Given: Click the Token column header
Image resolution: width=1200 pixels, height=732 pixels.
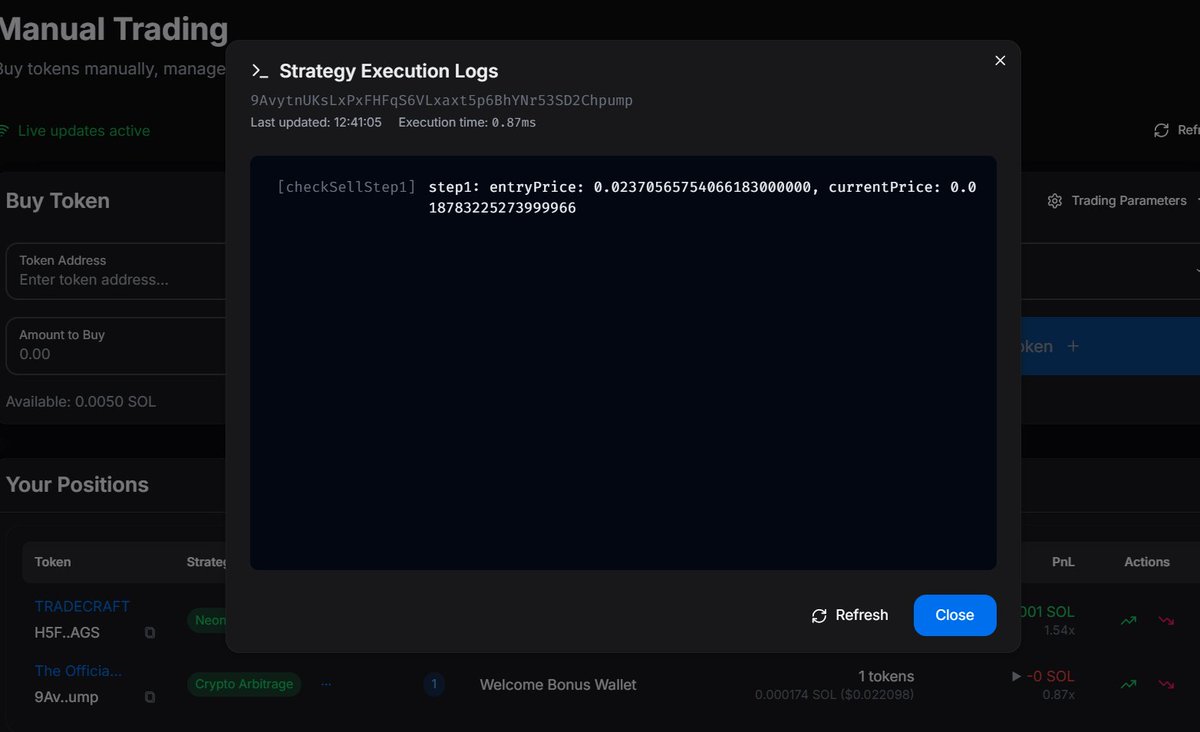Looking at the screenshot, I should pyautogui.click(x=53, y=562).
